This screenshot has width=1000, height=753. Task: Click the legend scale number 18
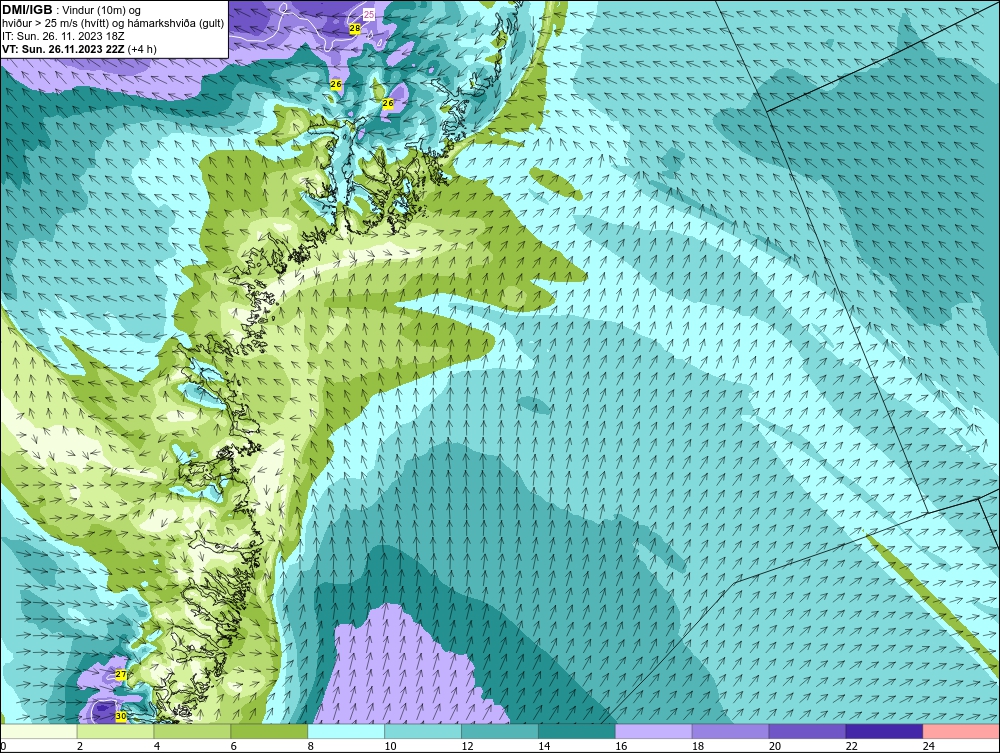698,746
